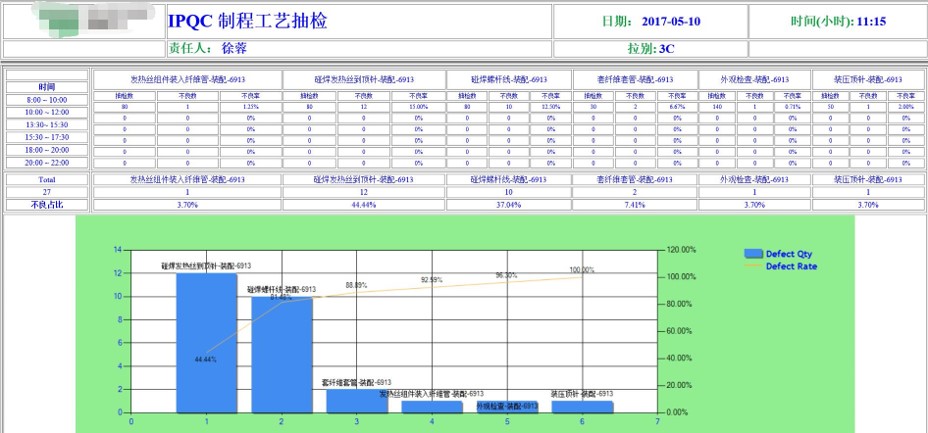Select the 13:30 ~ 15:30 time slot row
This screenshot has height=433, width=928.
point(47,125)
